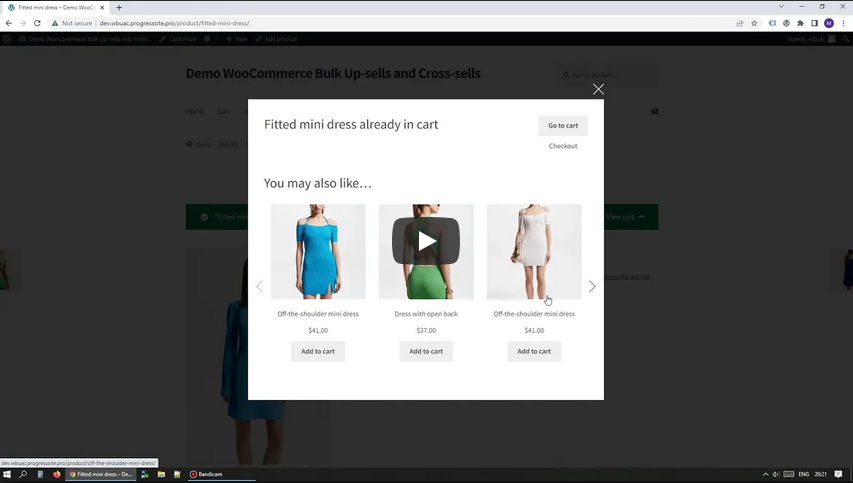The width and height of the screenshot is (853, 483).
Task: Toggle the browser side panel
Action: (814, 23)
